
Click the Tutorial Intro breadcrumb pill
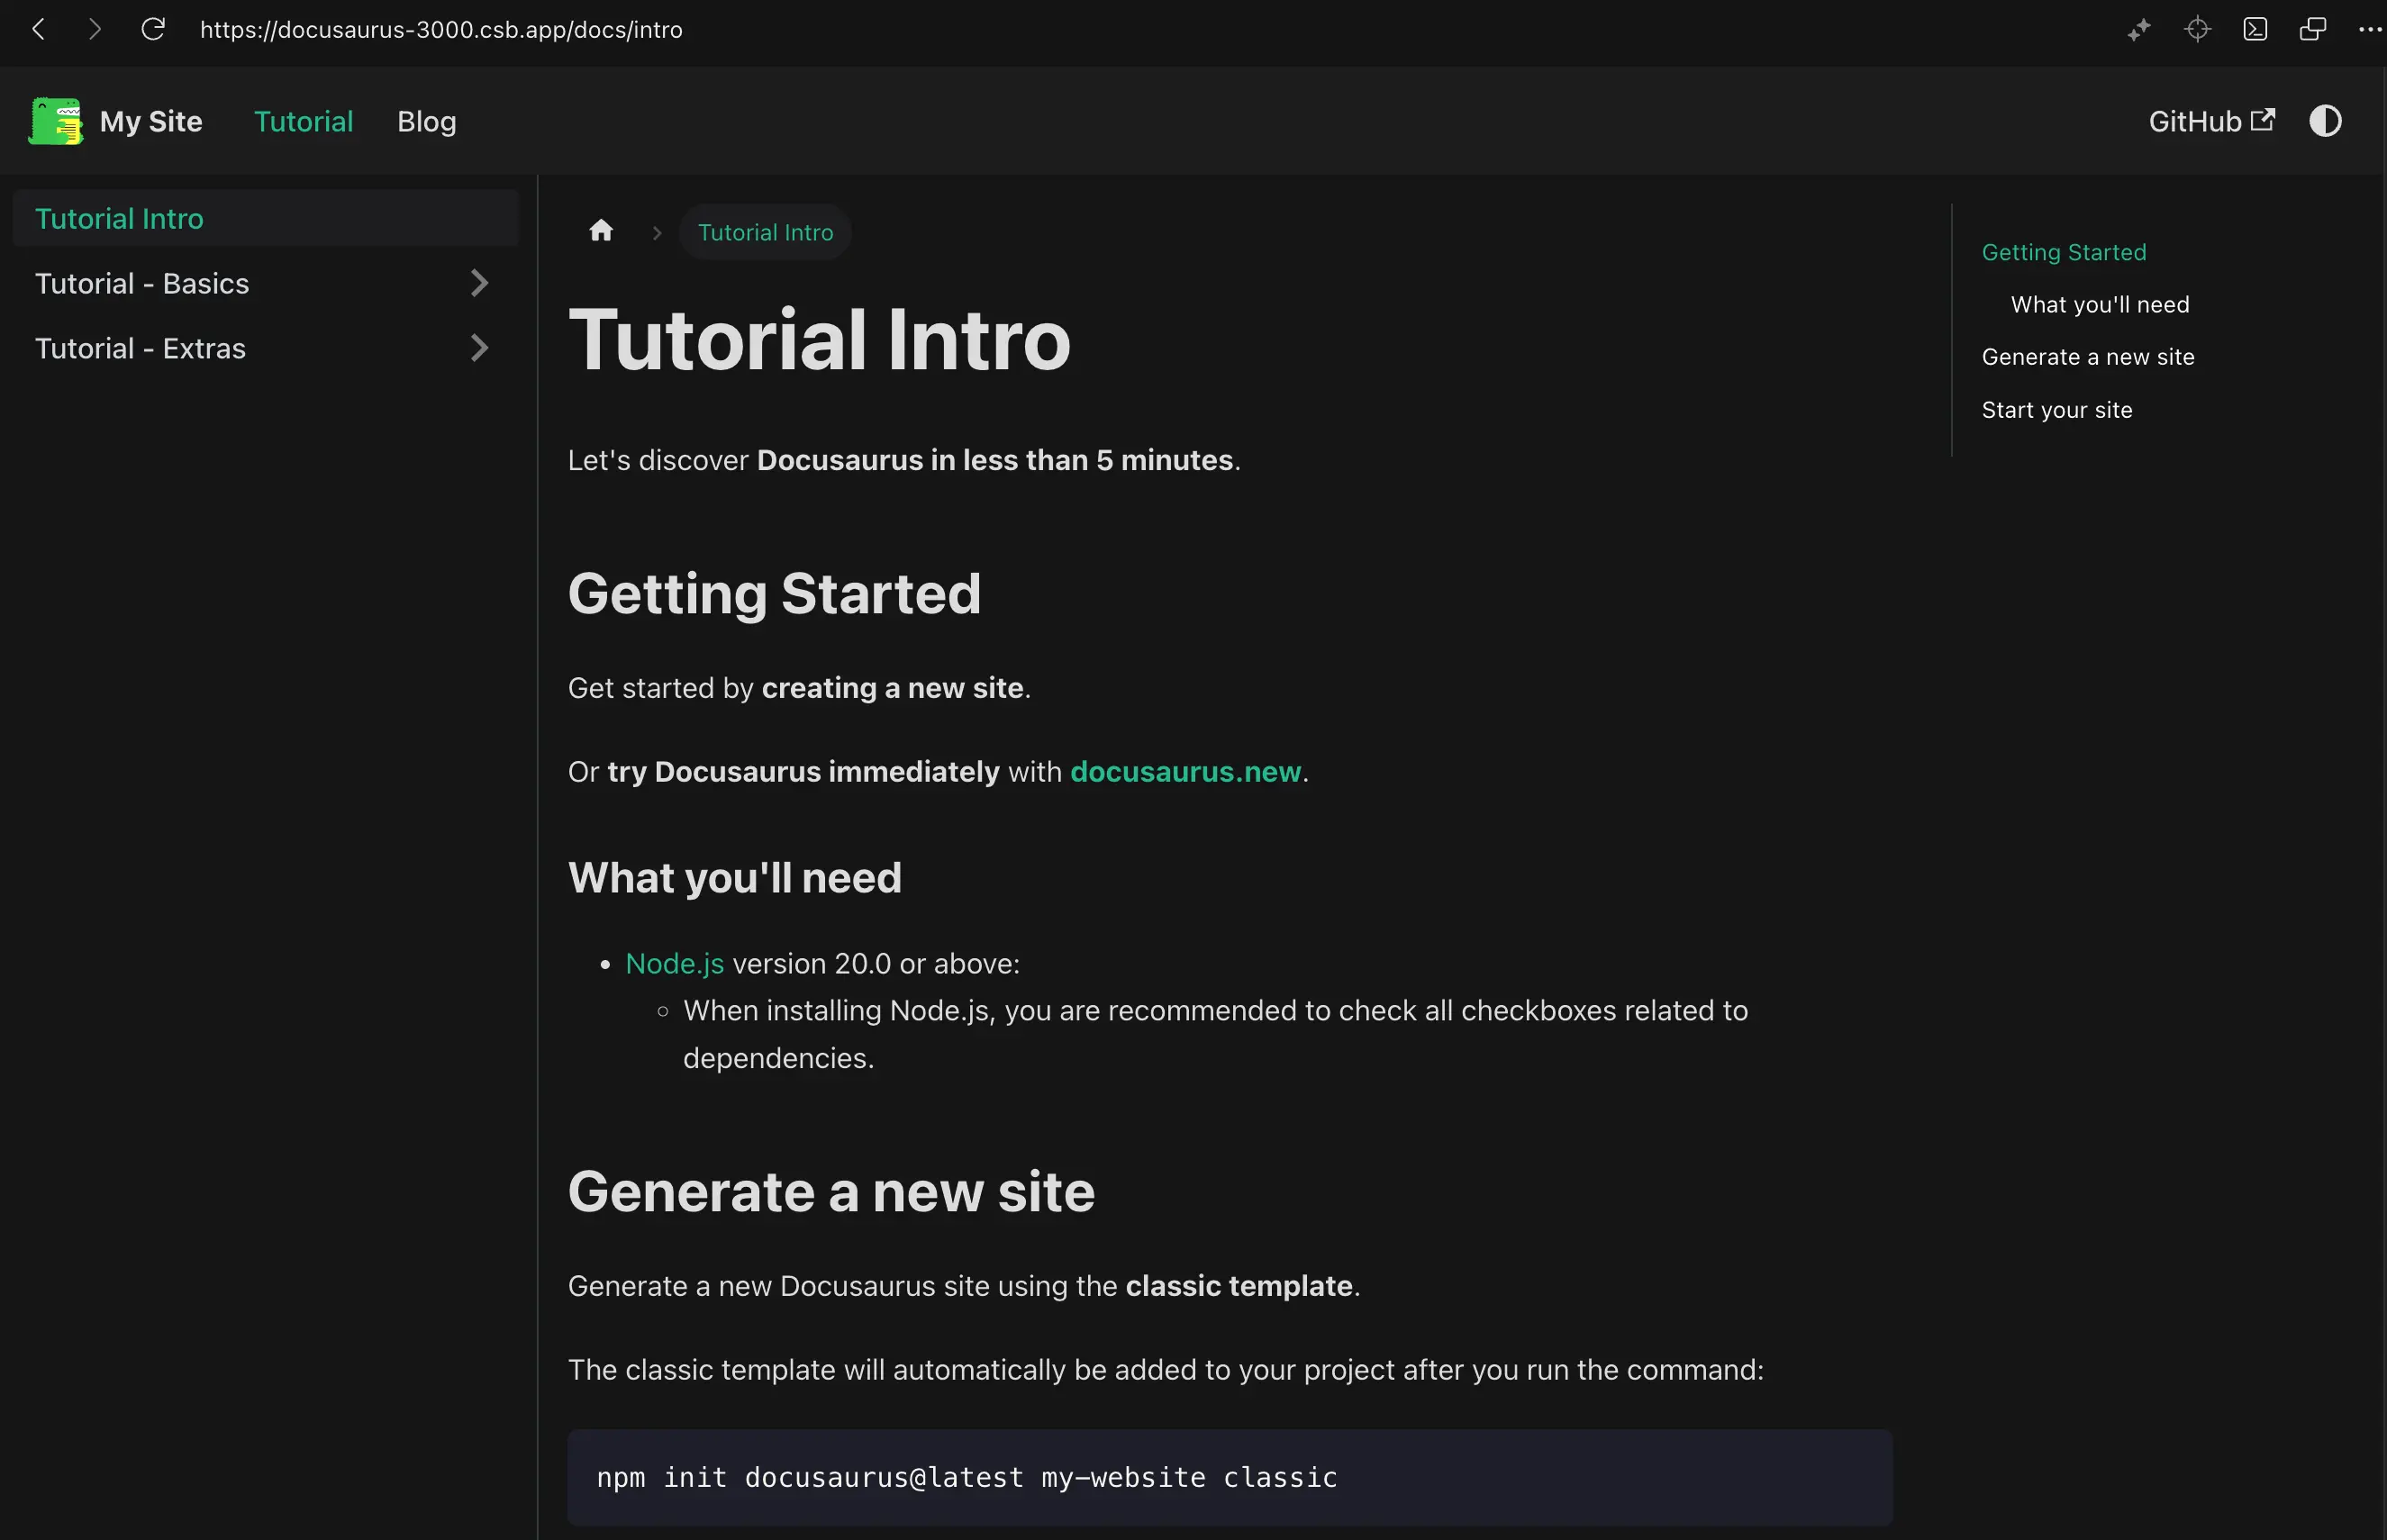tap(765, 232)
